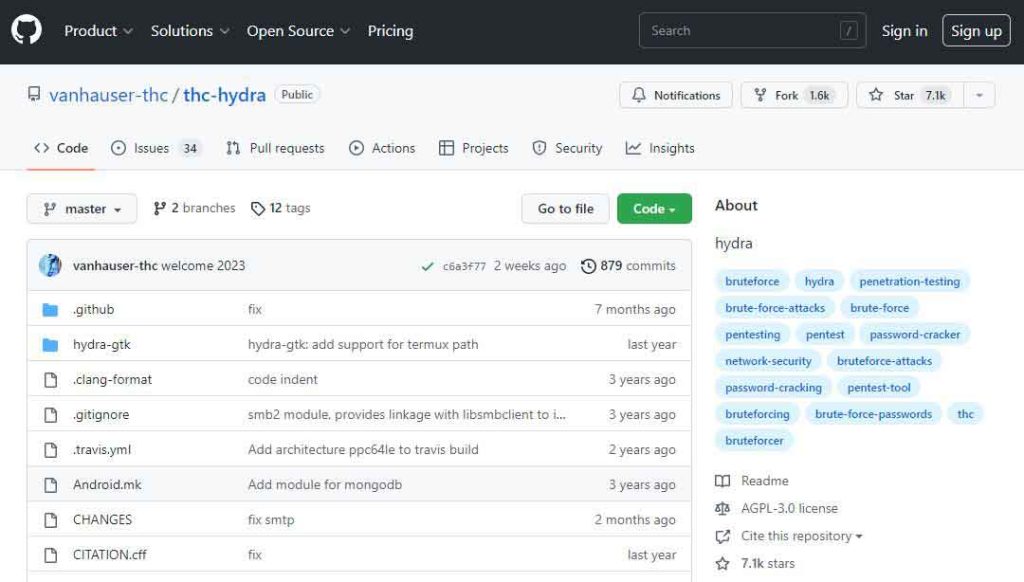Open the green Code dropdown
The width and height of the screenshot is (1024, 582).
[654, 209]
